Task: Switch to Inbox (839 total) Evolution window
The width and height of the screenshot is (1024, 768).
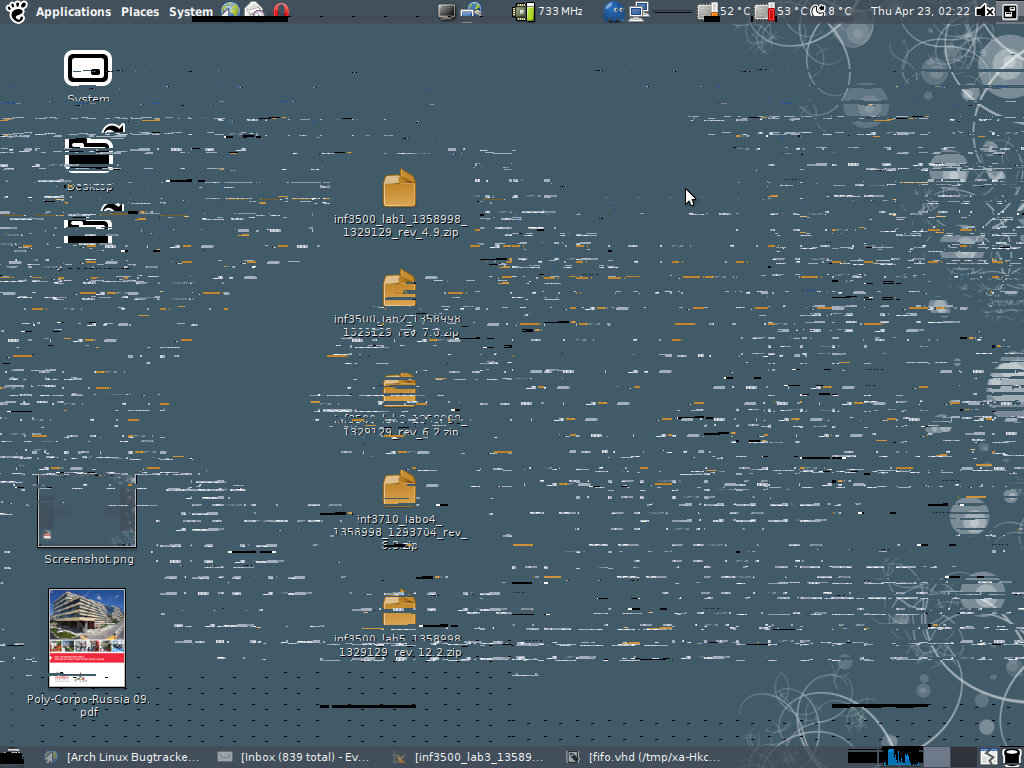Action: [x=296, y=757]
